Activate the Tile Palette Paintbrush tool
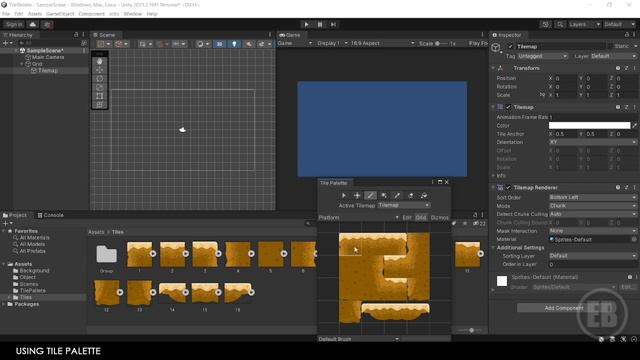 point(370,196)
